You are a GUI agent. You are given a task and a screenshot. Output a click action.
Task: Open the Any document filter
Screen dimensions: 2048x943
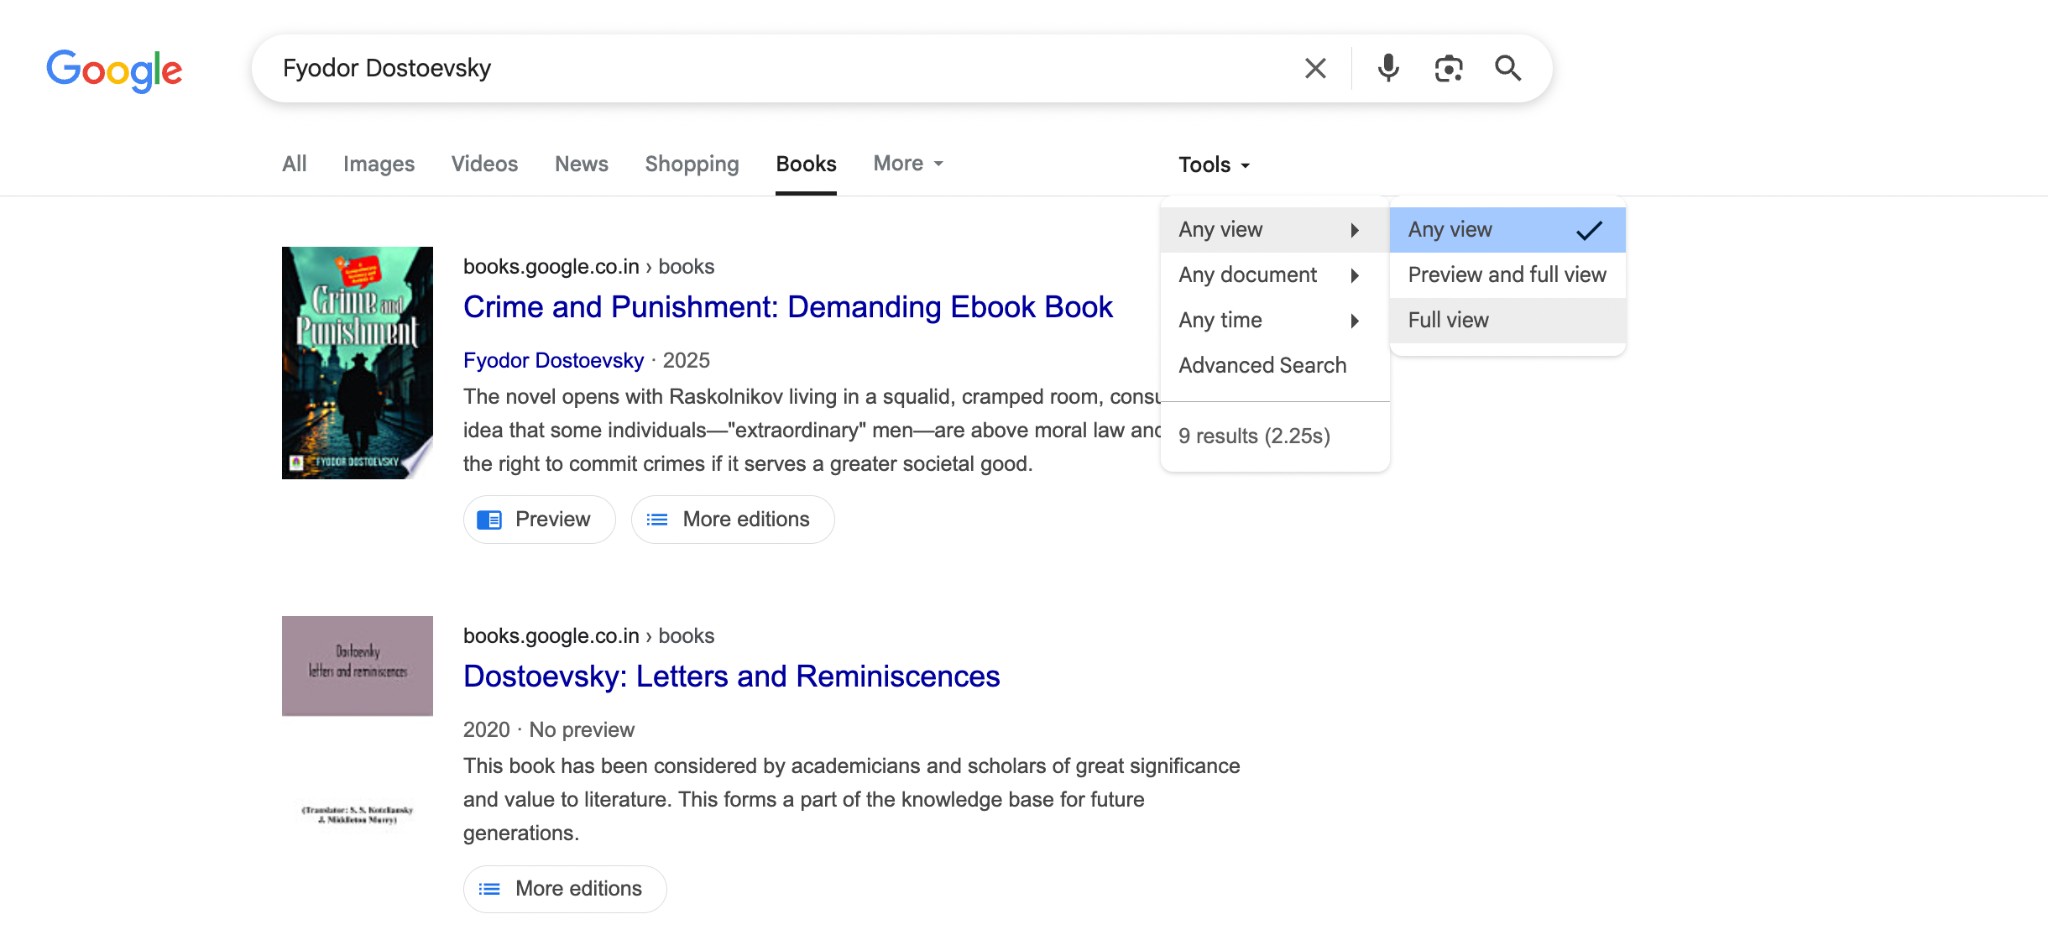coord(1275,275)
